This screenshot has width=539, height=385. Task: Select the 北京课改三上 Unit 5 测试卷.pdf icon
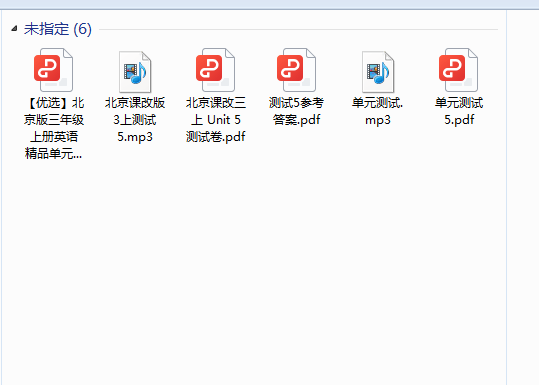[216, 70]
